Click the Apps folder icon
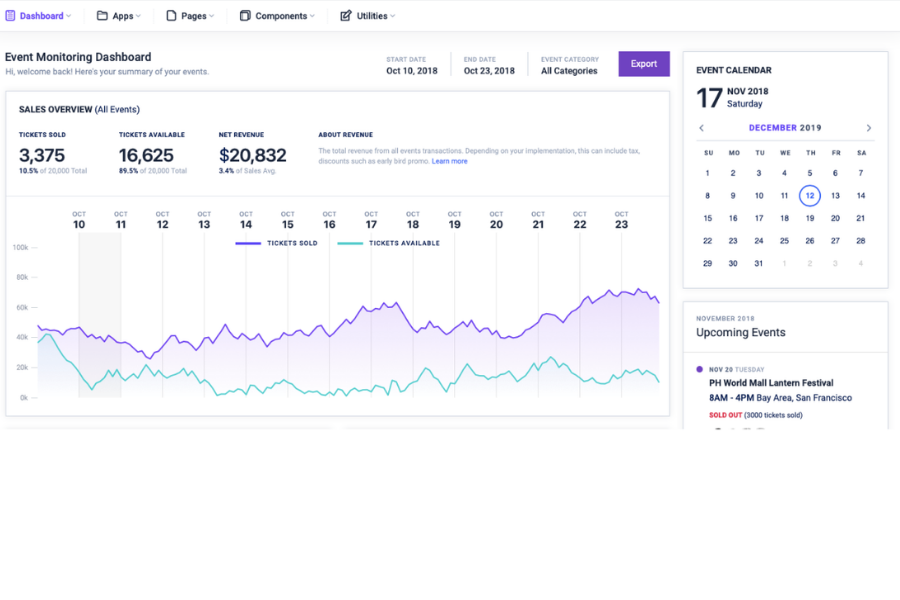This screenshot has width=900, height=600. click(102, 16)
